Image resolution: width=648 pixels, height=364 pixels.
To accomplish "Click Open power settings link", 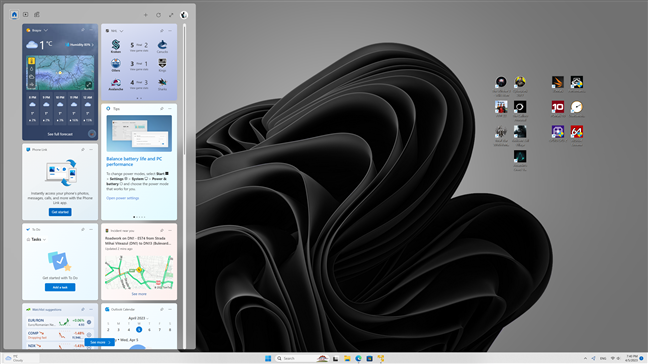I will click(122, 198).
